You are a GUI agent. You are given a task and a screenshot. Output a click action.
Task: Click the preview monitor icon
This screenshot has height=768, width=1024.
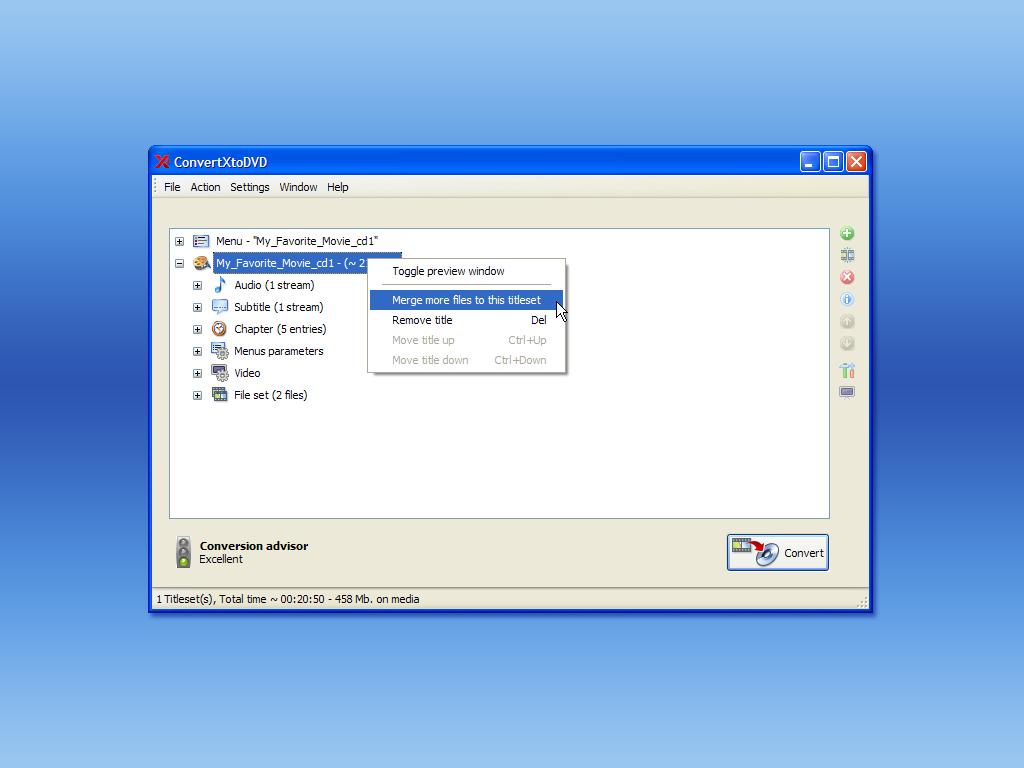[847, 392]
